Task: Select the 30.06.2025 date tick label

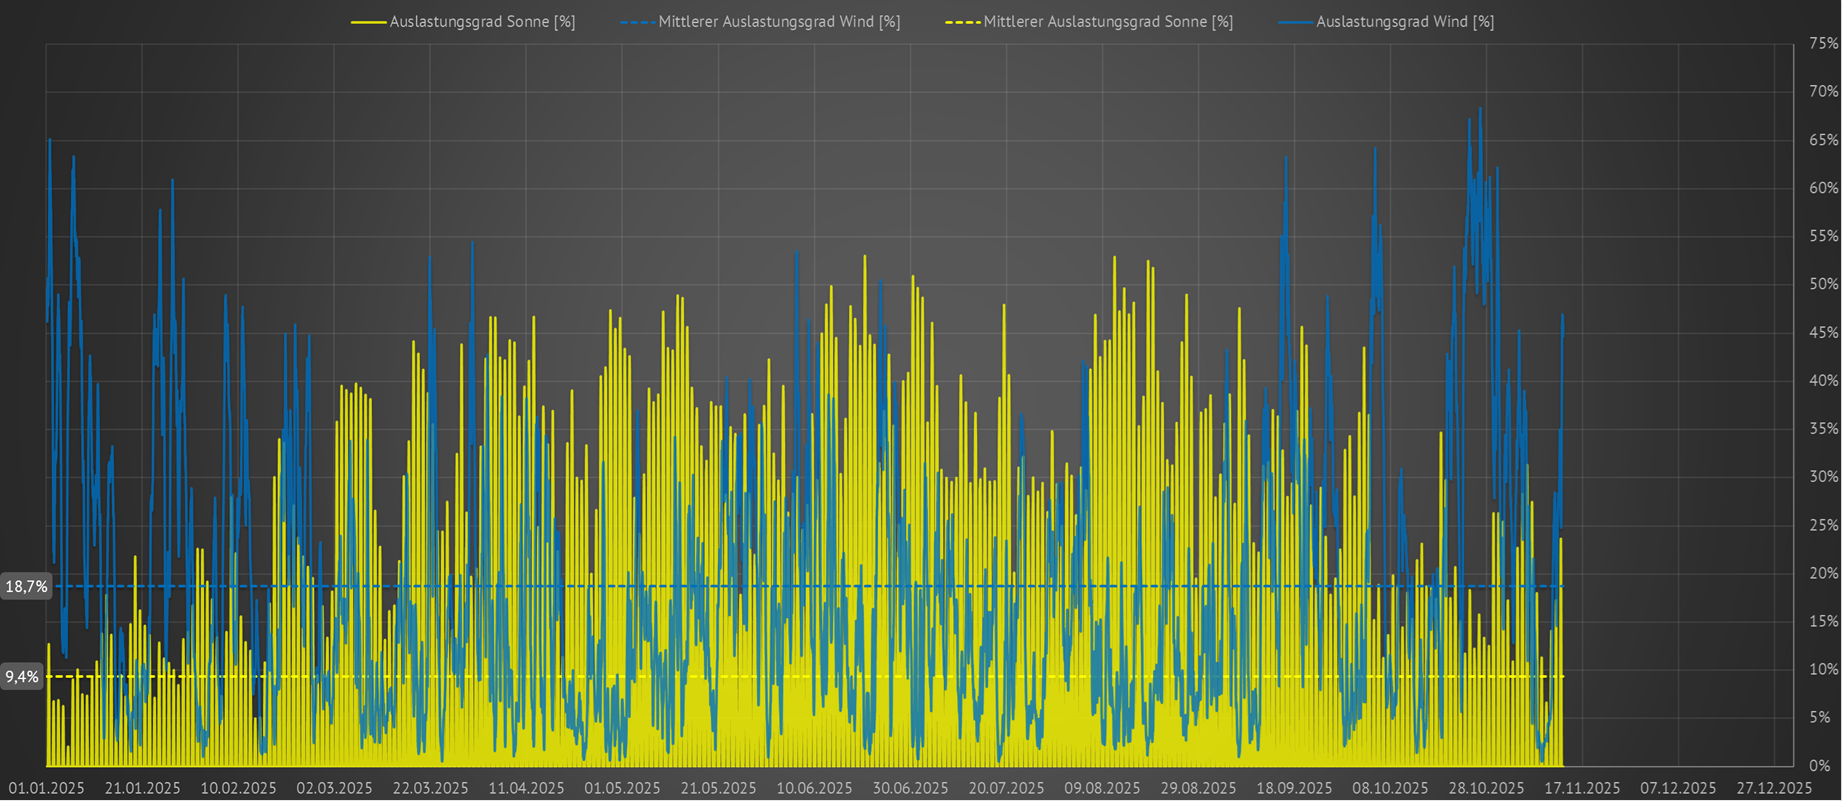Action: pos(910,788)
